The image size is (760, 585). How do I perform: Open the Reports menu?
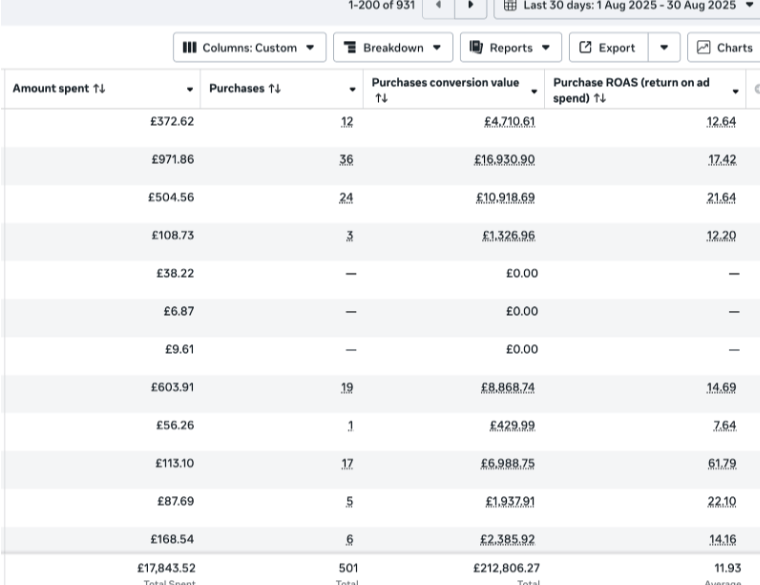pos(510,48)
